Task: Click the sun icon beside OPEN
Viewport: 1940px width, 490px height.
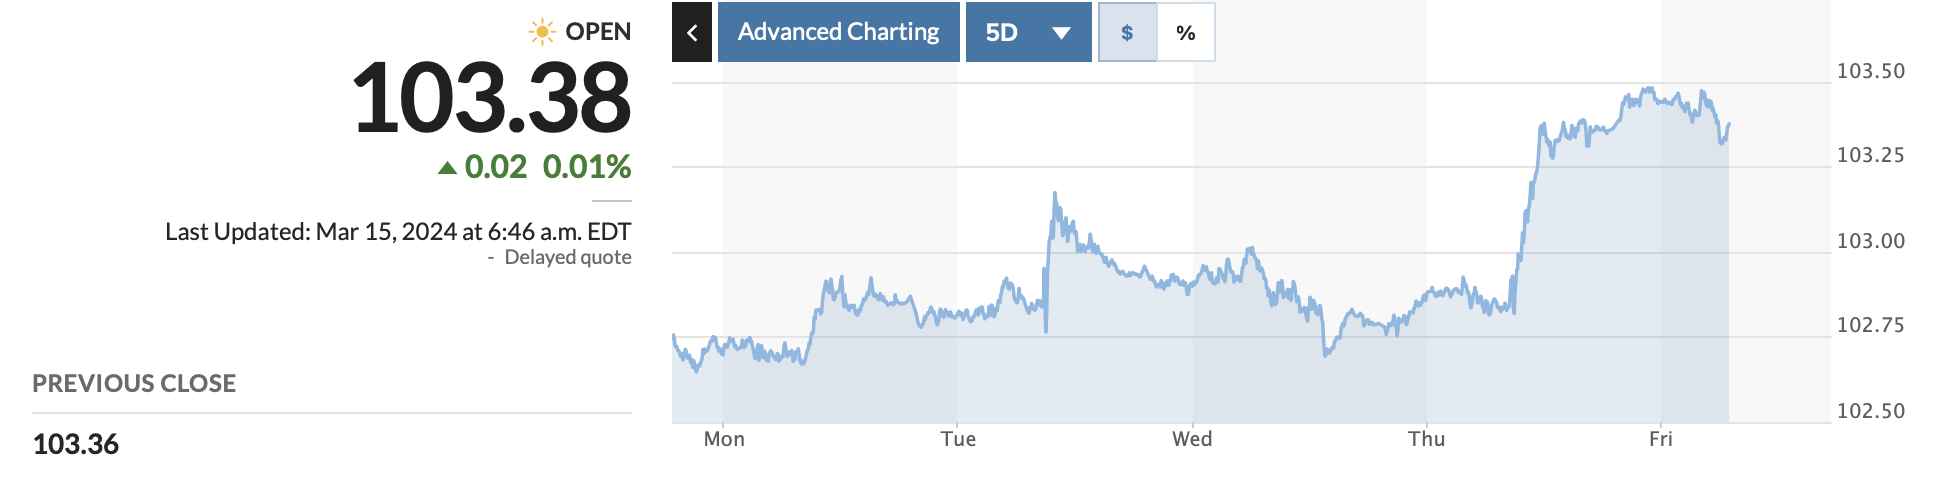Action: pyautogui.click(x=542, y=32)
